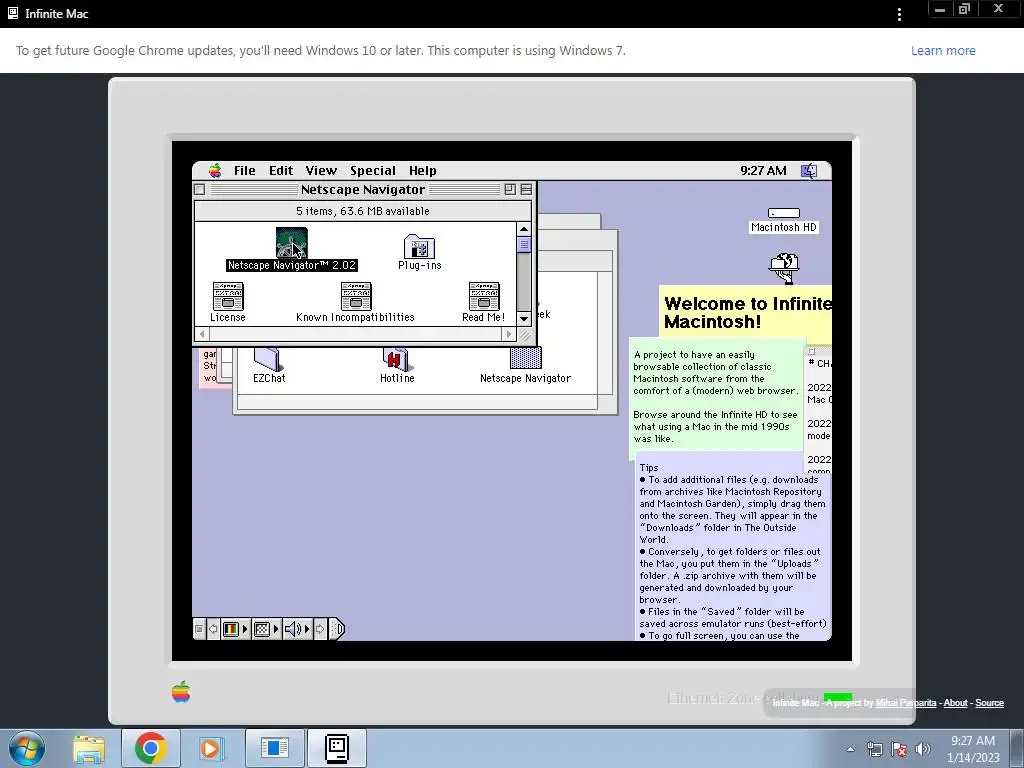The height and width of the screenshot is (768, 1024).
Task: Select the greyed Netscape Navigator folder icon
Action: point(525,358)
